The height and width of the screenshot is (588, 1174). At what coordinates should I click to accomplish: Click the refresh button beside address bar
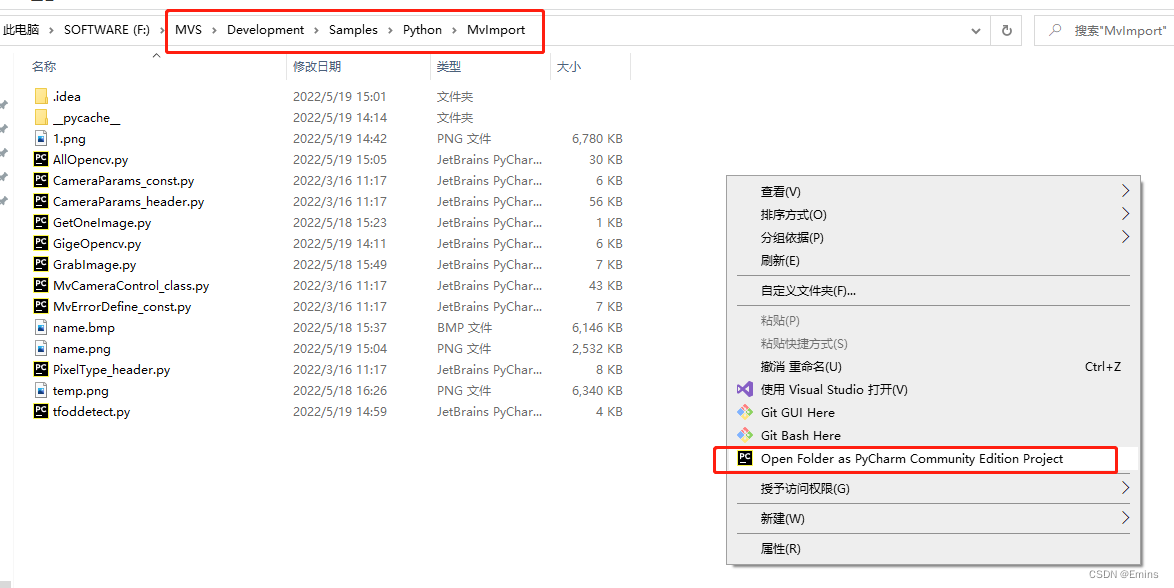pos(1007,31)
